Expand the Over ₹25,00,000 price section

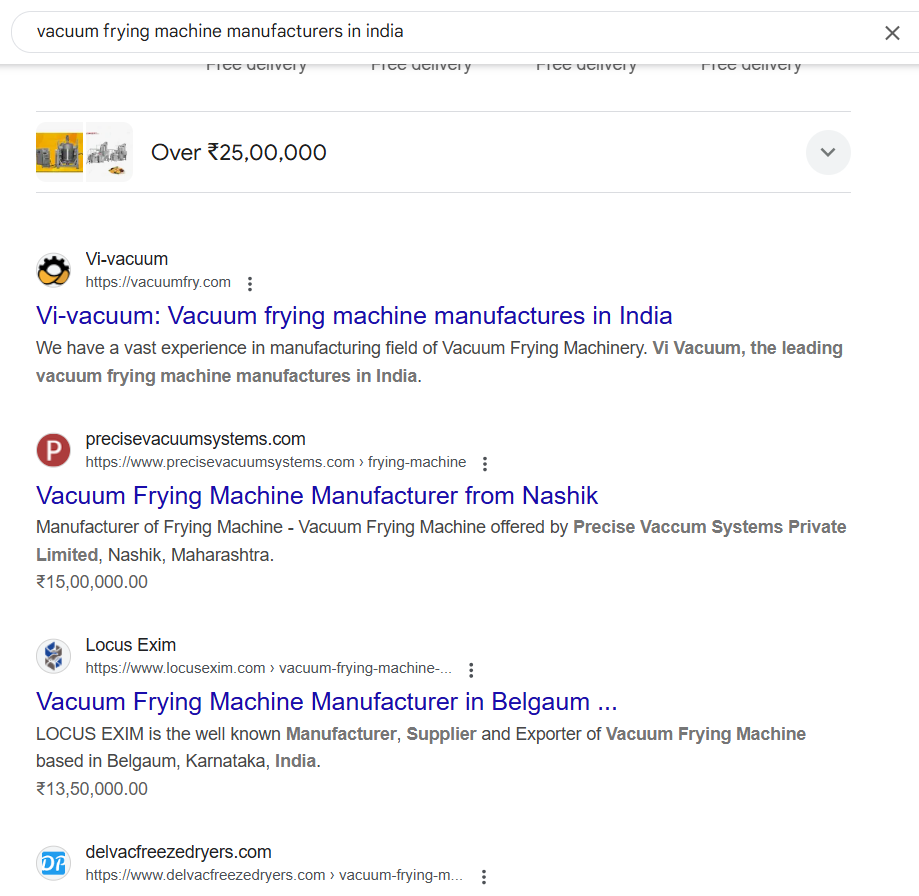tap(828, 152)
